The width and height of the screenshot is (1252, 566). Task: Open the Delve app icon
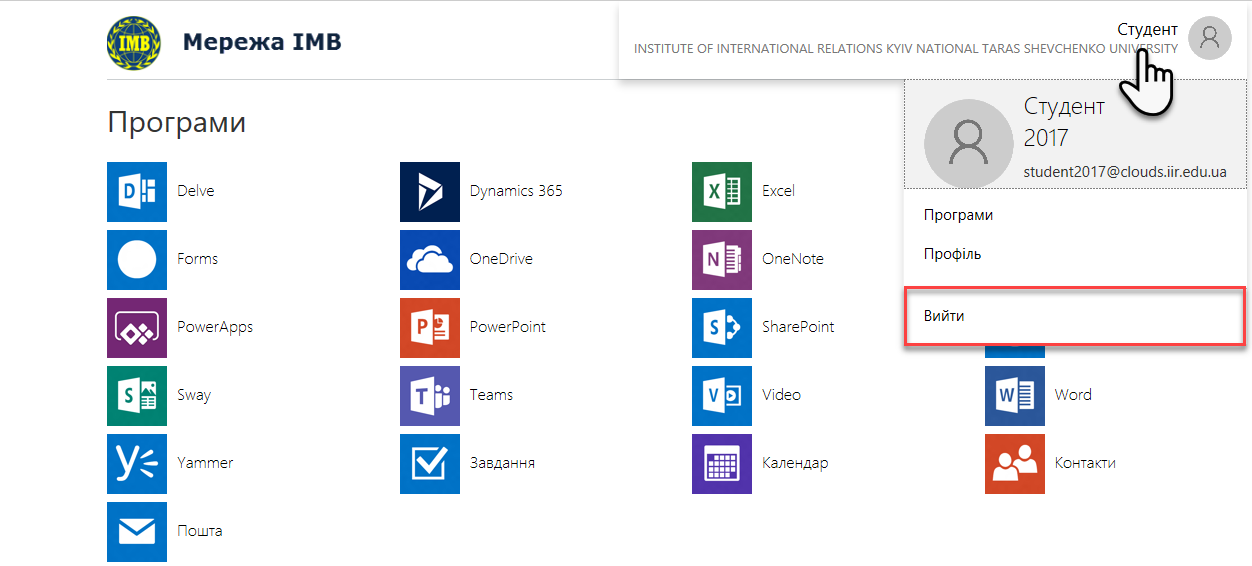pyautogui.click(x=137, y=191)
